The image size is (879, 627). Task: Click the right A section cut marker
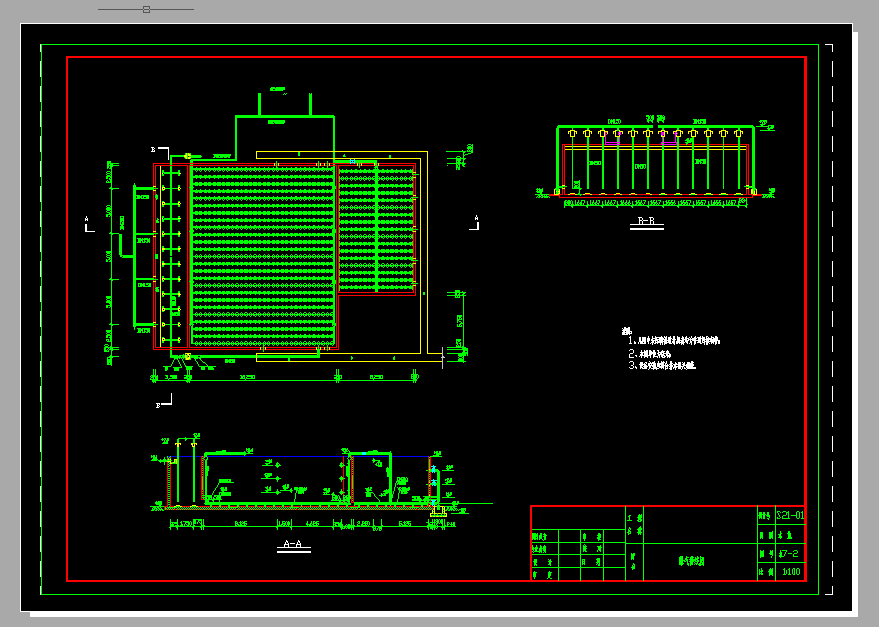point(475,223)
